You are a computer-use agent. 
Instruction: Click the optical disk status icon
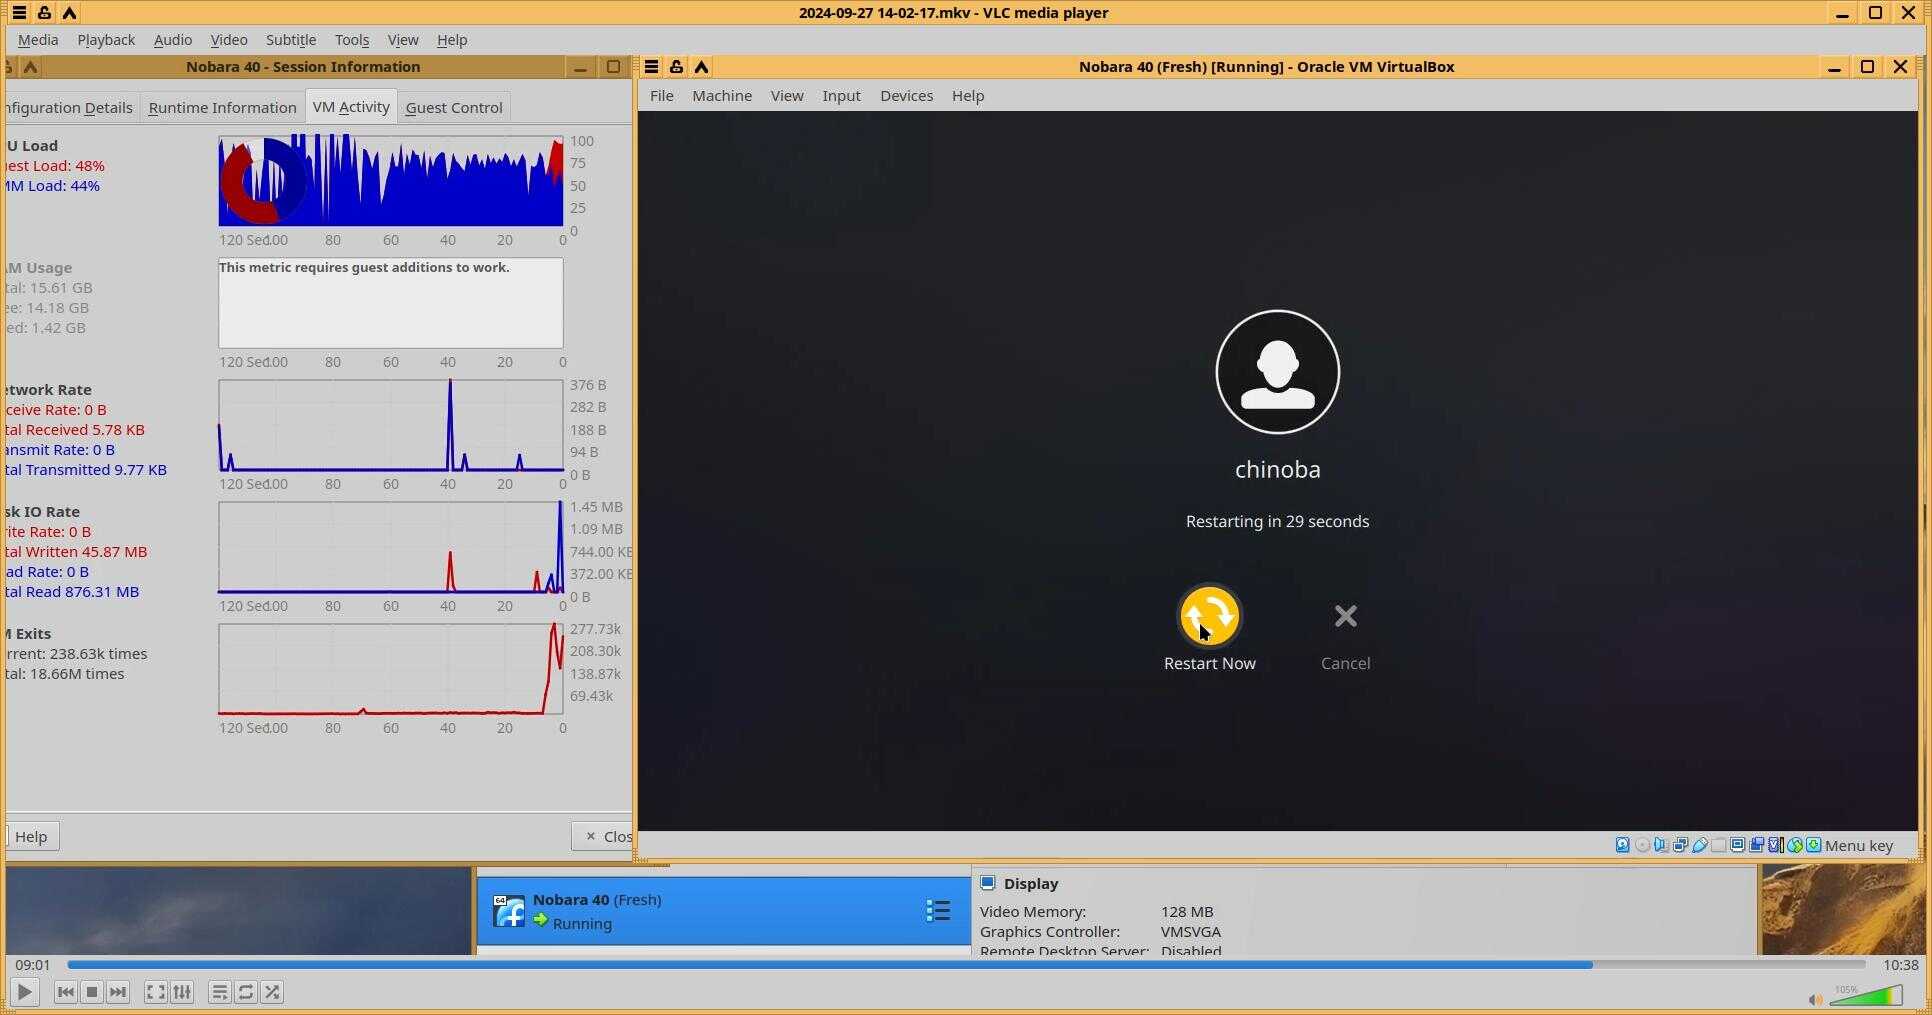point(1642,845)
